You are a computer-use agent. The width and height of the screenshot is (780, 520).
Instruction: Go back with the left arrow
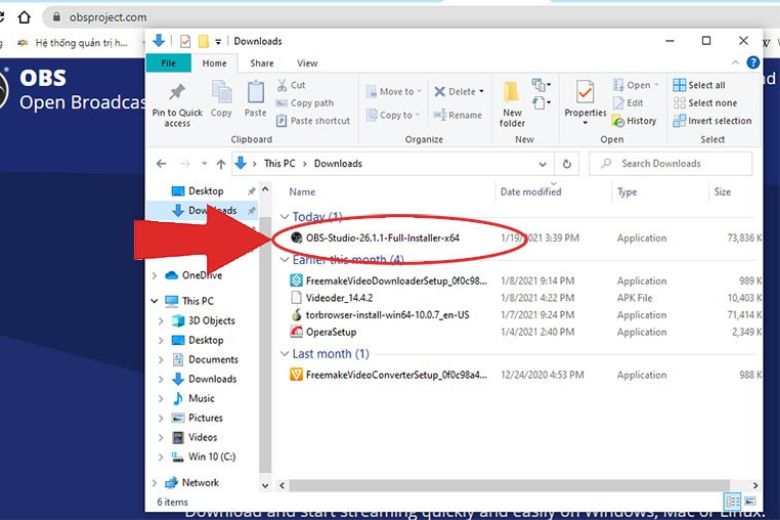point(161,164)
